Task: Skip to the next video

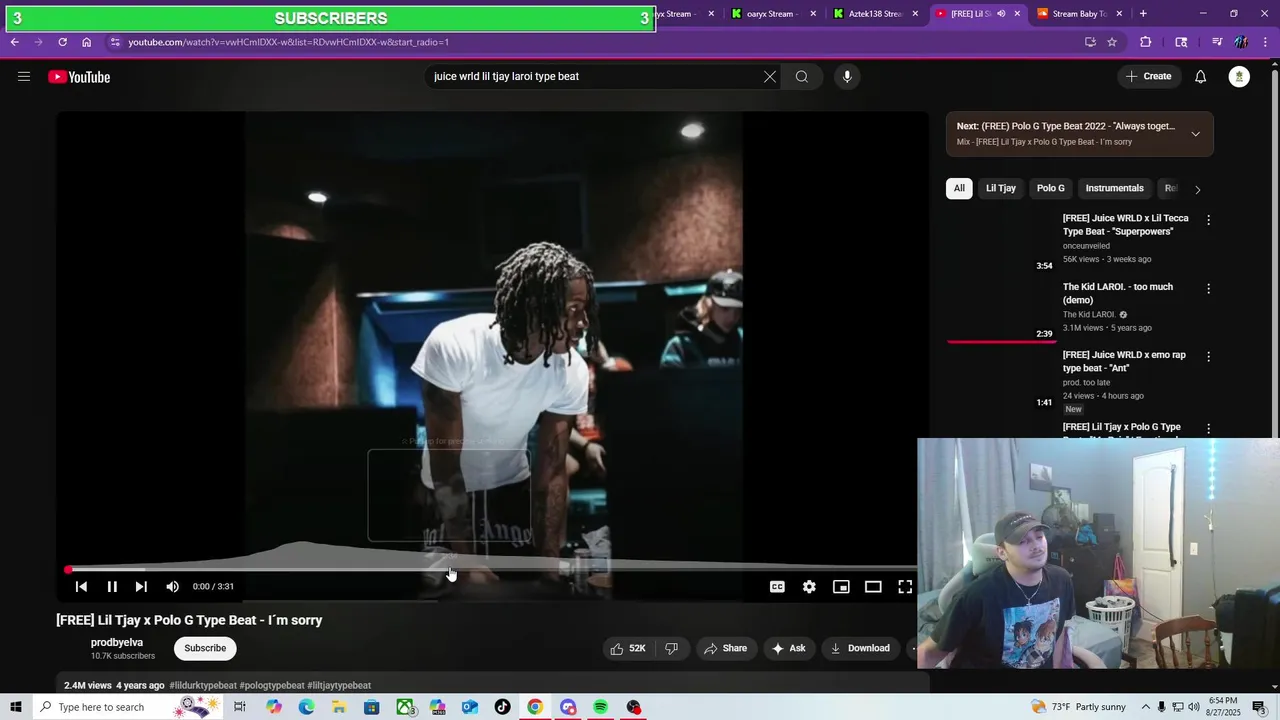Action: pyautogui.click(x=141, y=587)
